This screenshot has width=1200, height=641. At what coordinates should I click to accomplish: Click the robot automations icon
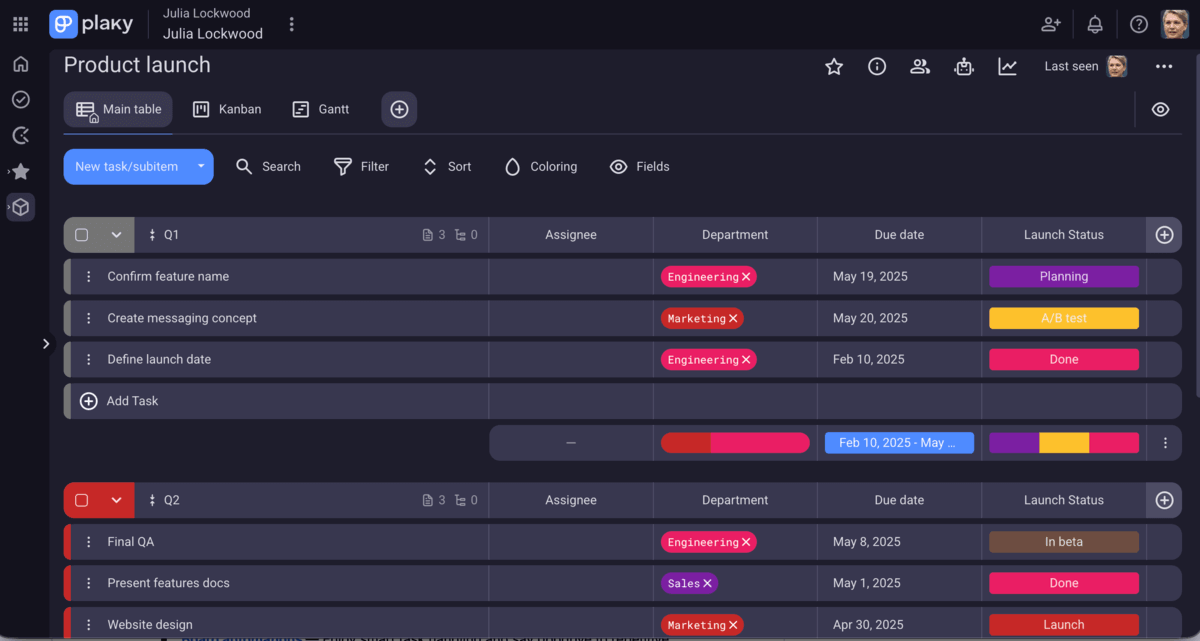(963, 66)
